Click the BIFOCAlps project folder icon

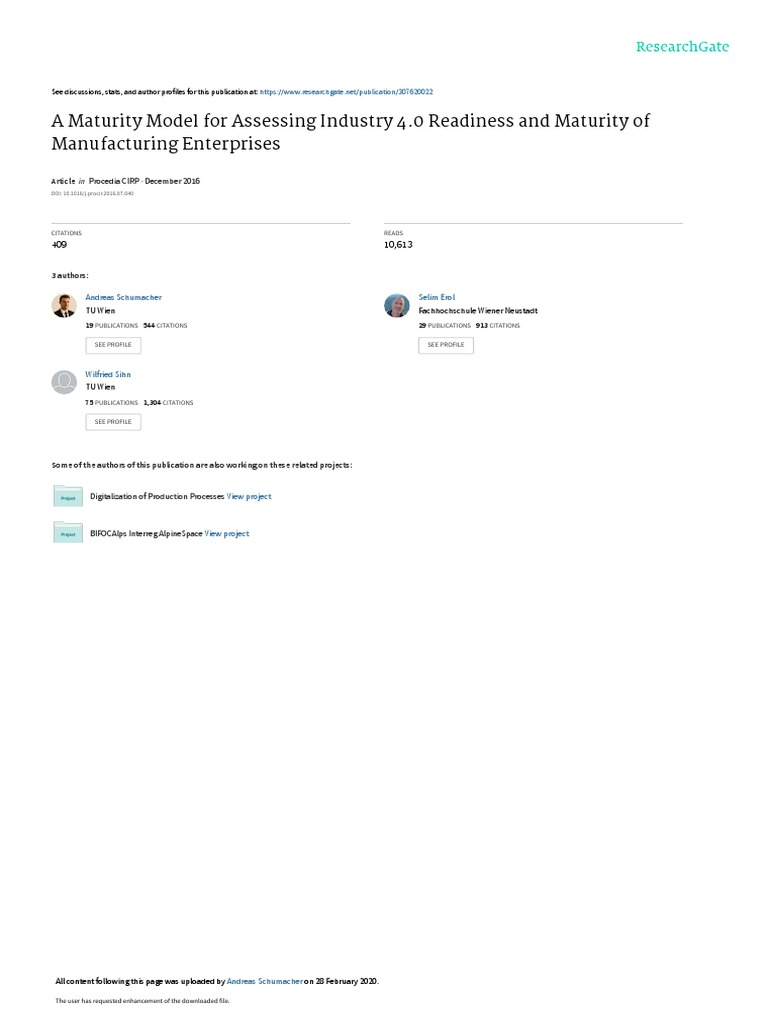coord(68,533)
